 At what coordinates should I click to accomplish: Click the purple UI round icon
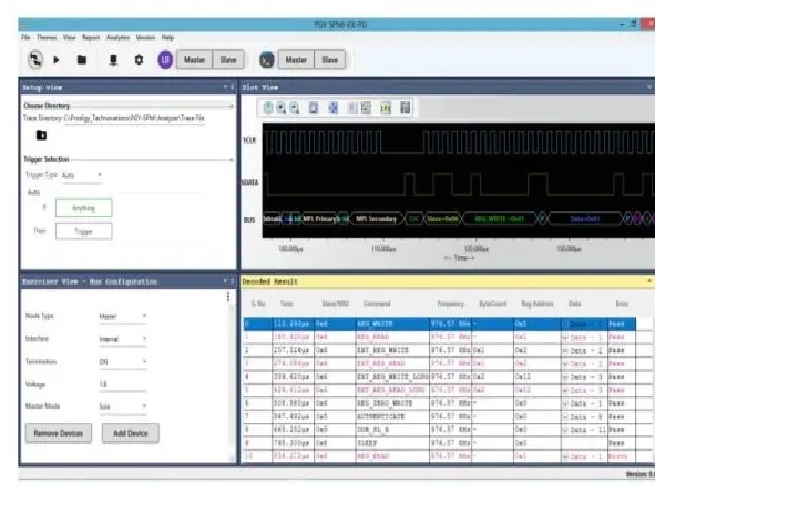coord(165,60)
